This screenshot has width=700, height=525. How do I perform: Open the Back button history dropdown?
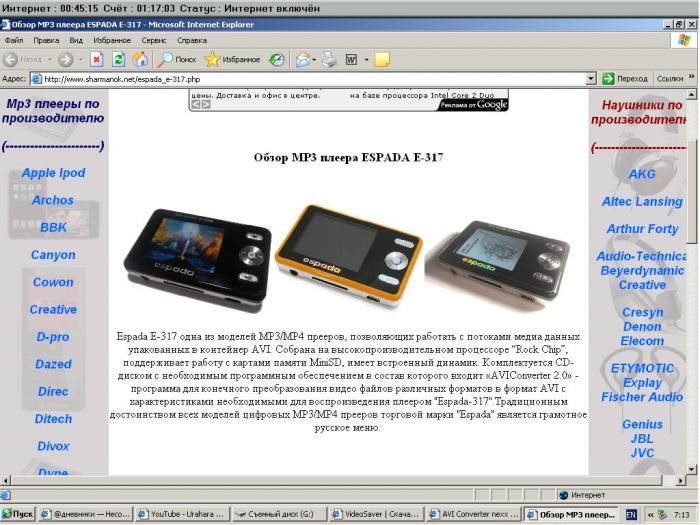(x=50, y=59)
